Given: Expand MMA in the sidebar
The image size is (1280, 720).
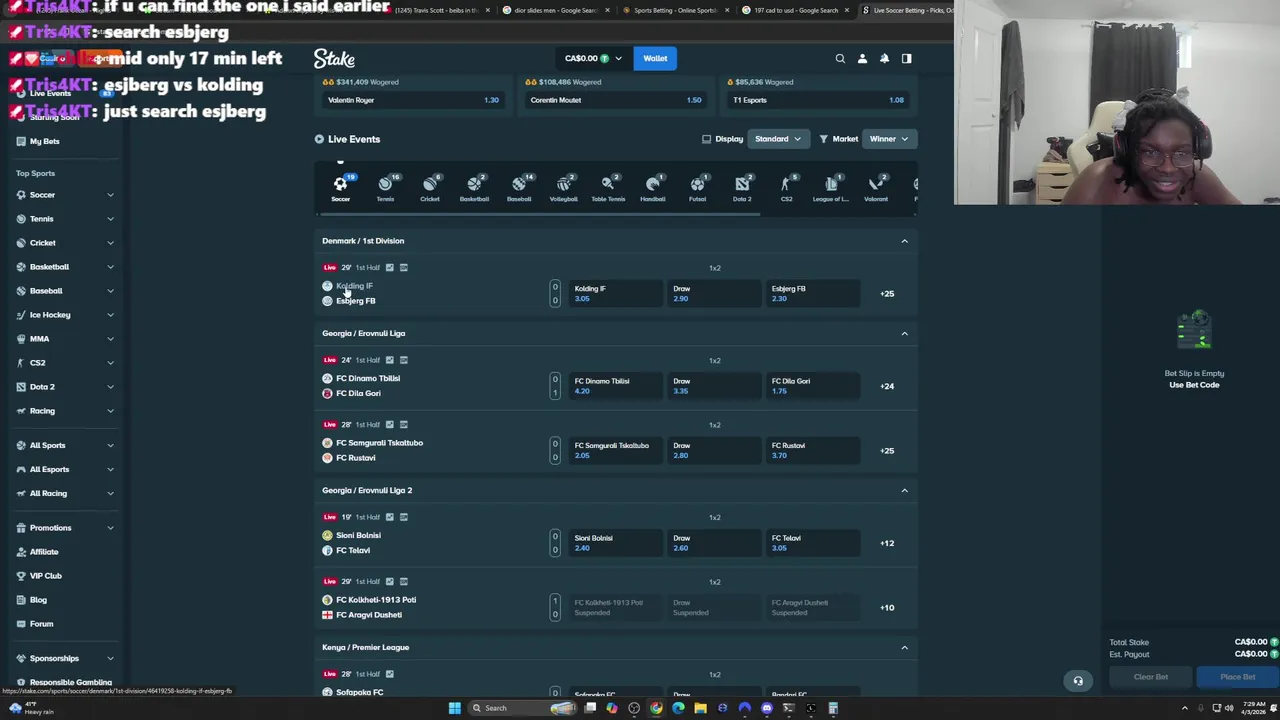Looking at the screenshot, I should [110, 339].
